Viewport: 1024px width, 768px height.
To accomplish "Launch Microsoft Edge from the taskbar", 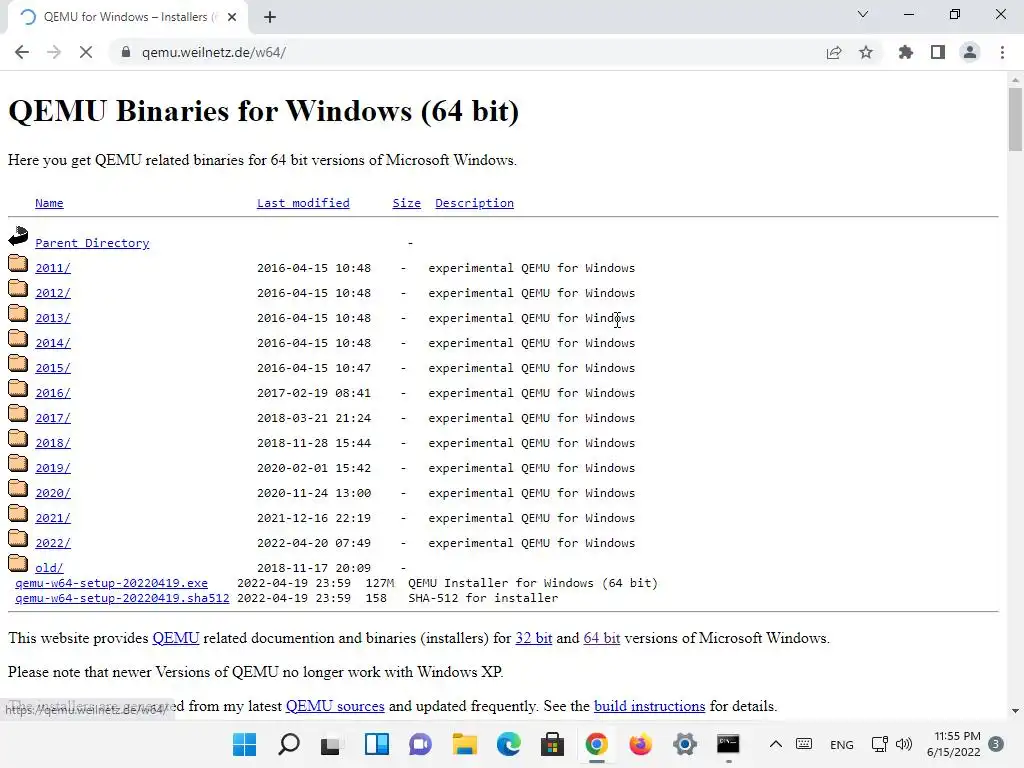I will (x=509, y=744).
